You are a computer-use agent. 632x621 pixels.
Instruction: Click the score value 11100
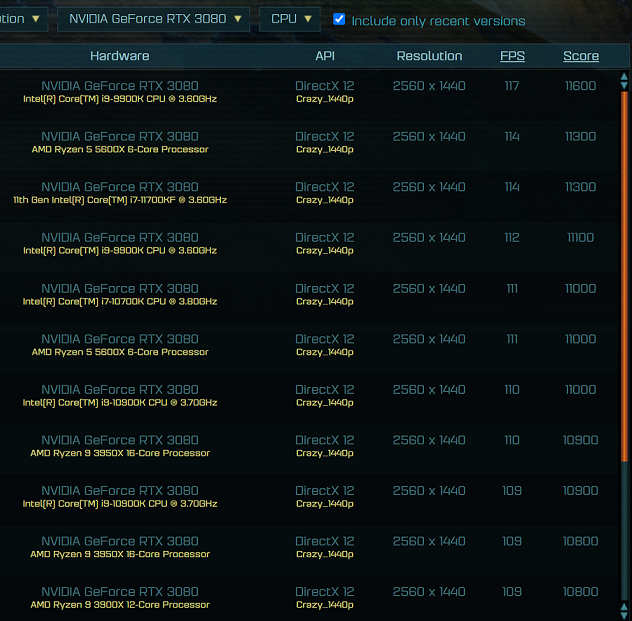click(x=580, y=238)
